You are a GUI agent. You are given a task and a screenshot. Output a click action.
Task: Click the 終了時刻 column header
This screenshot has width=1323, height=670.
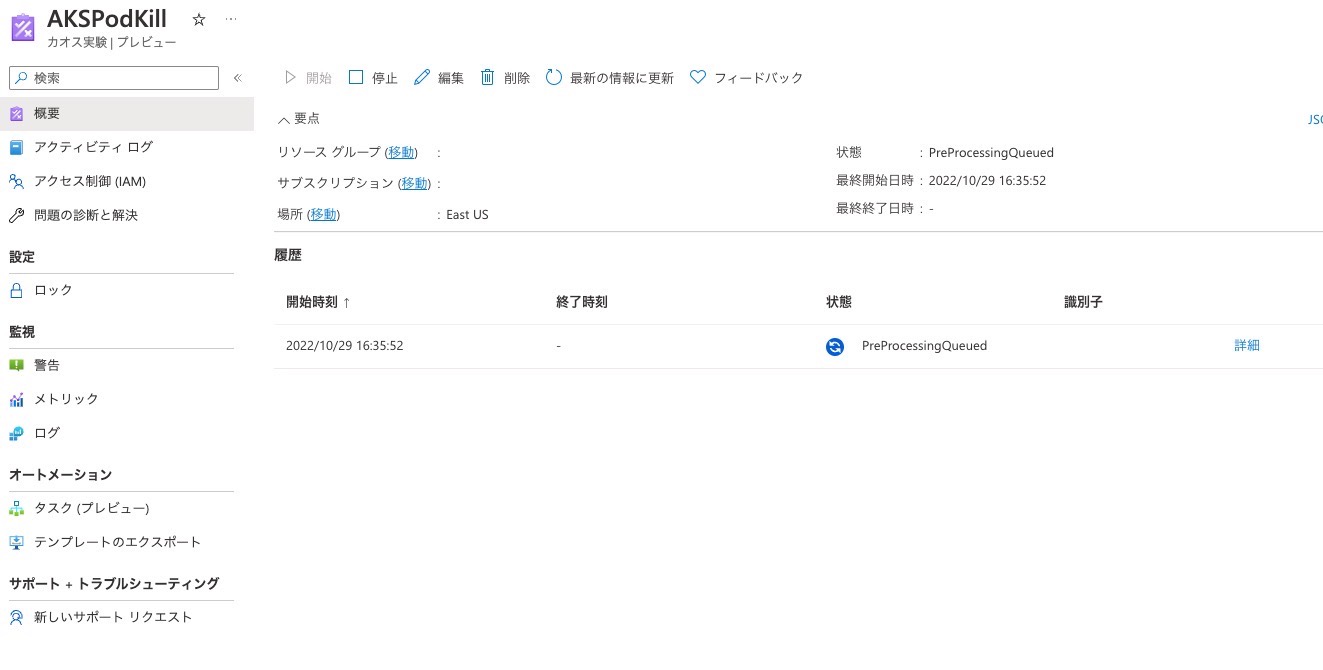(x=582, y=302)
